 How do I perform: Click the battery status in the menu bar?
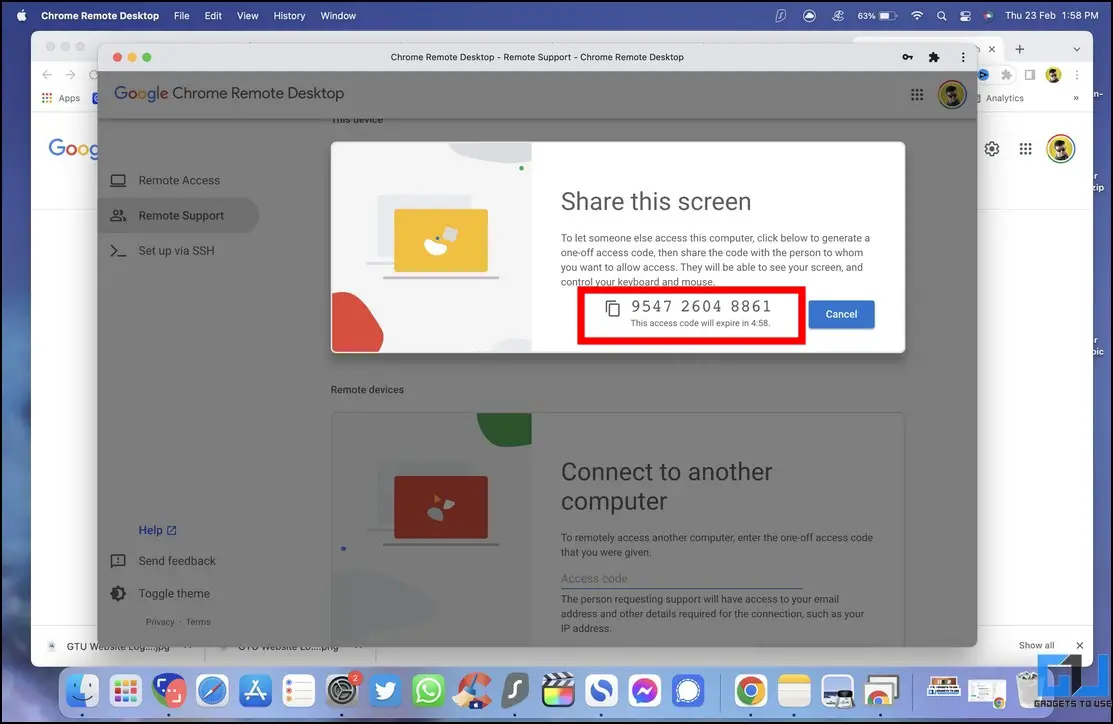pyautogui.click(x=877, y=16)
